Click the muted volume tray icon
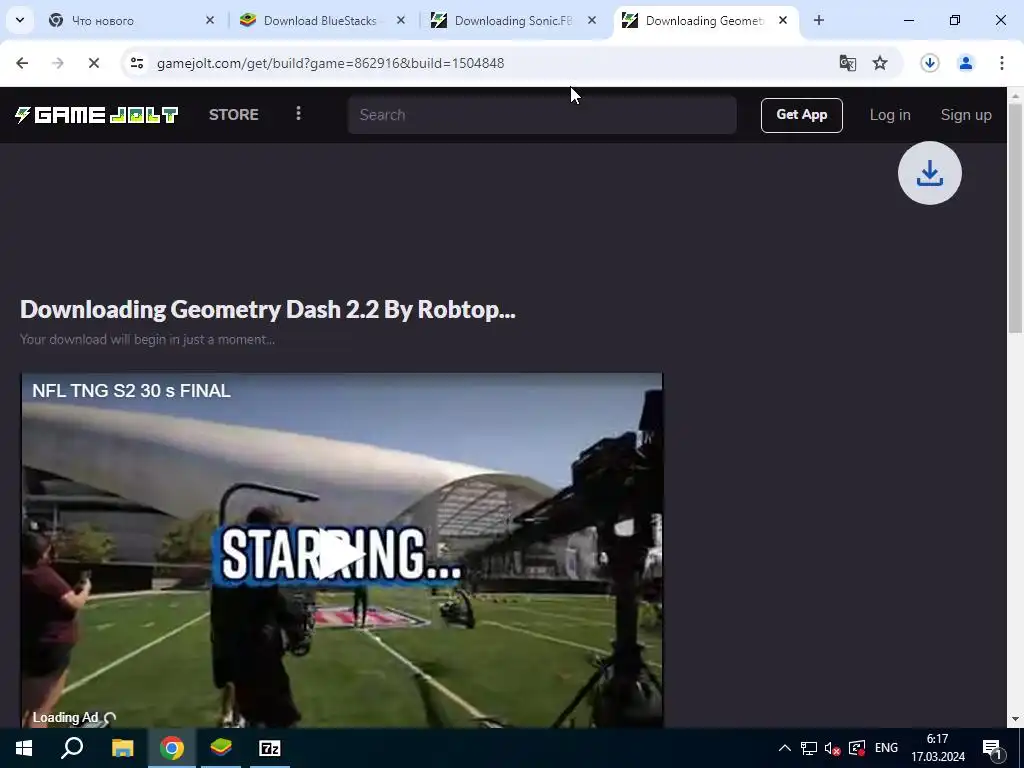Viewport: 1024px width, 768px height. 833,748
